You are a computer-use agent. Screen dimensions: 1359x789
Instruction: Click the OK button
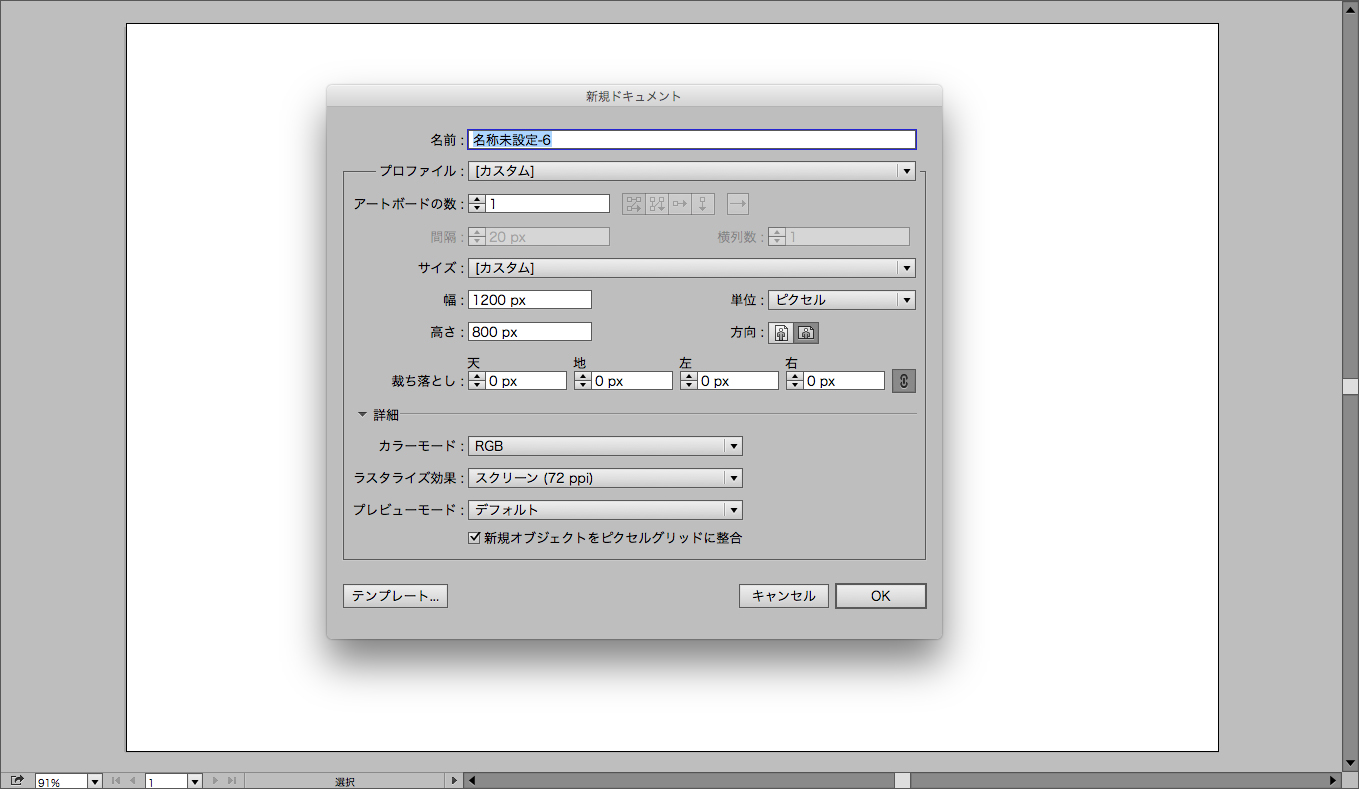point(880,596)
